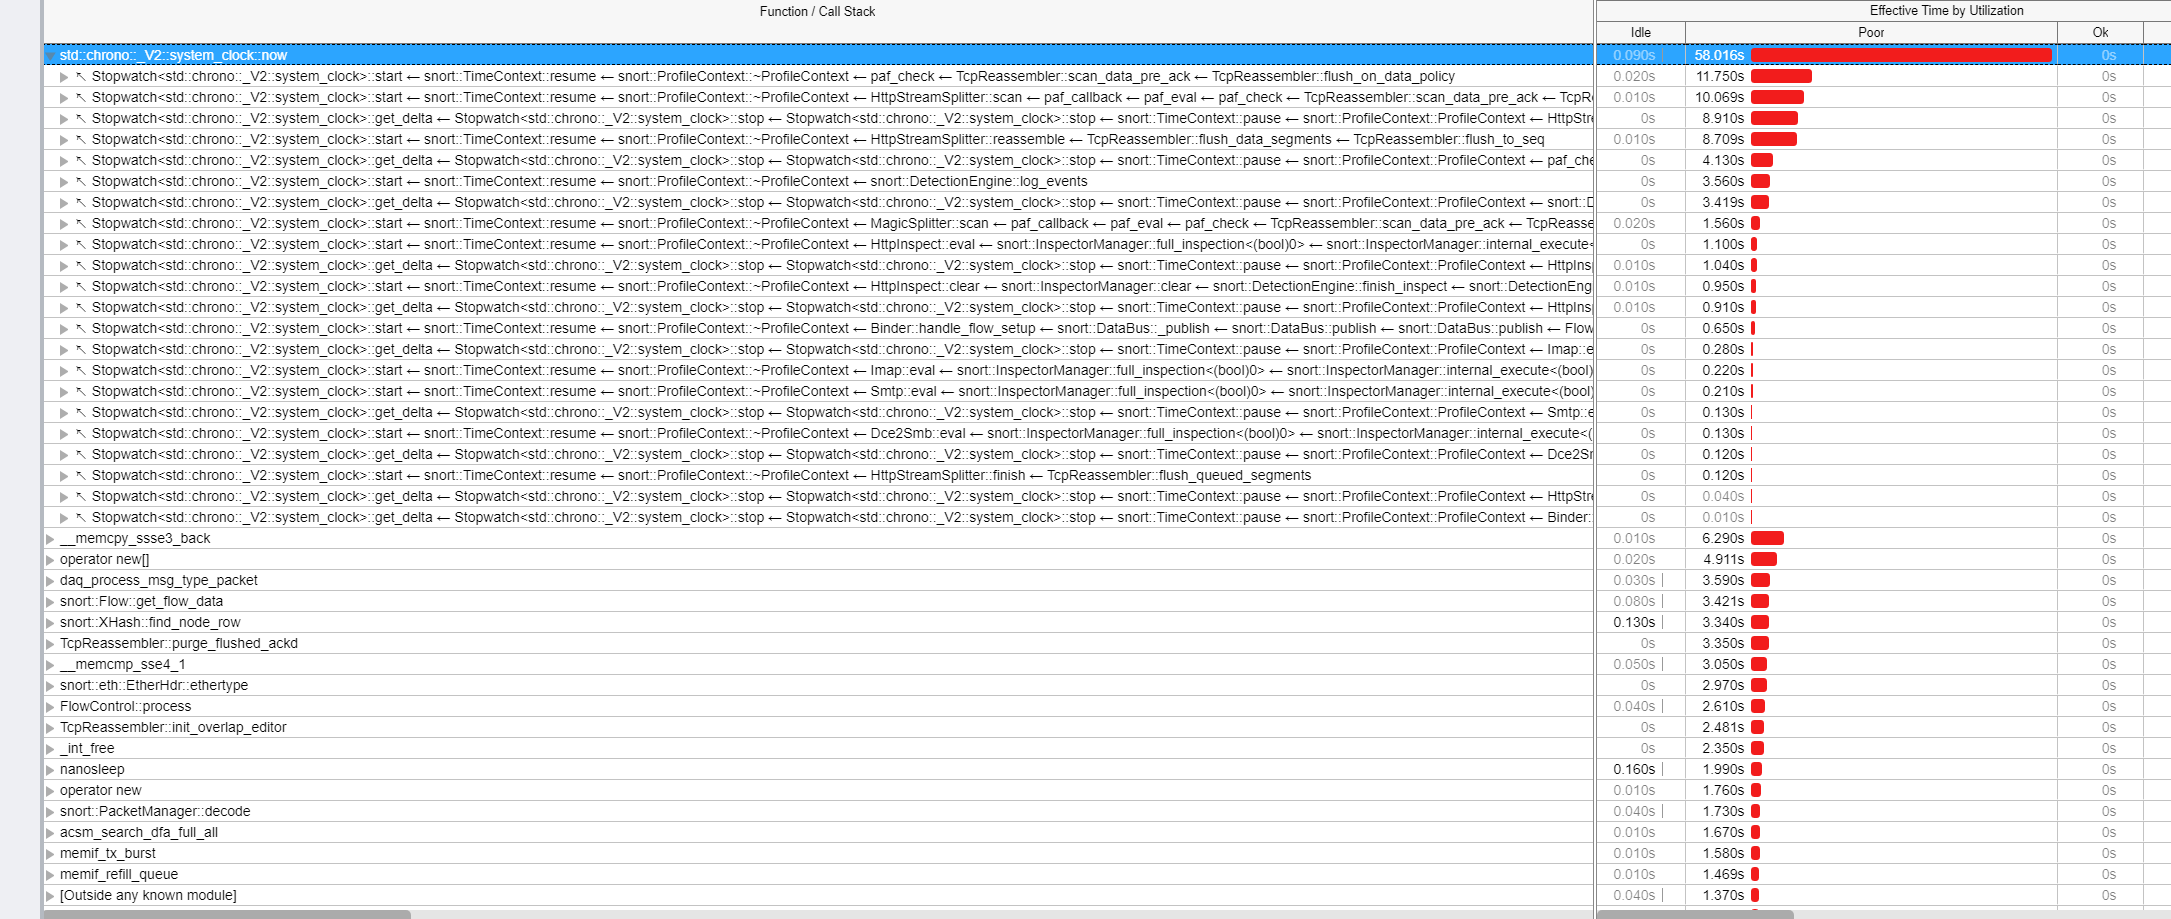Viewport: 2171px width, 919px height.
Task: Select the [Outside any known module] row
Action: [148, 896]
